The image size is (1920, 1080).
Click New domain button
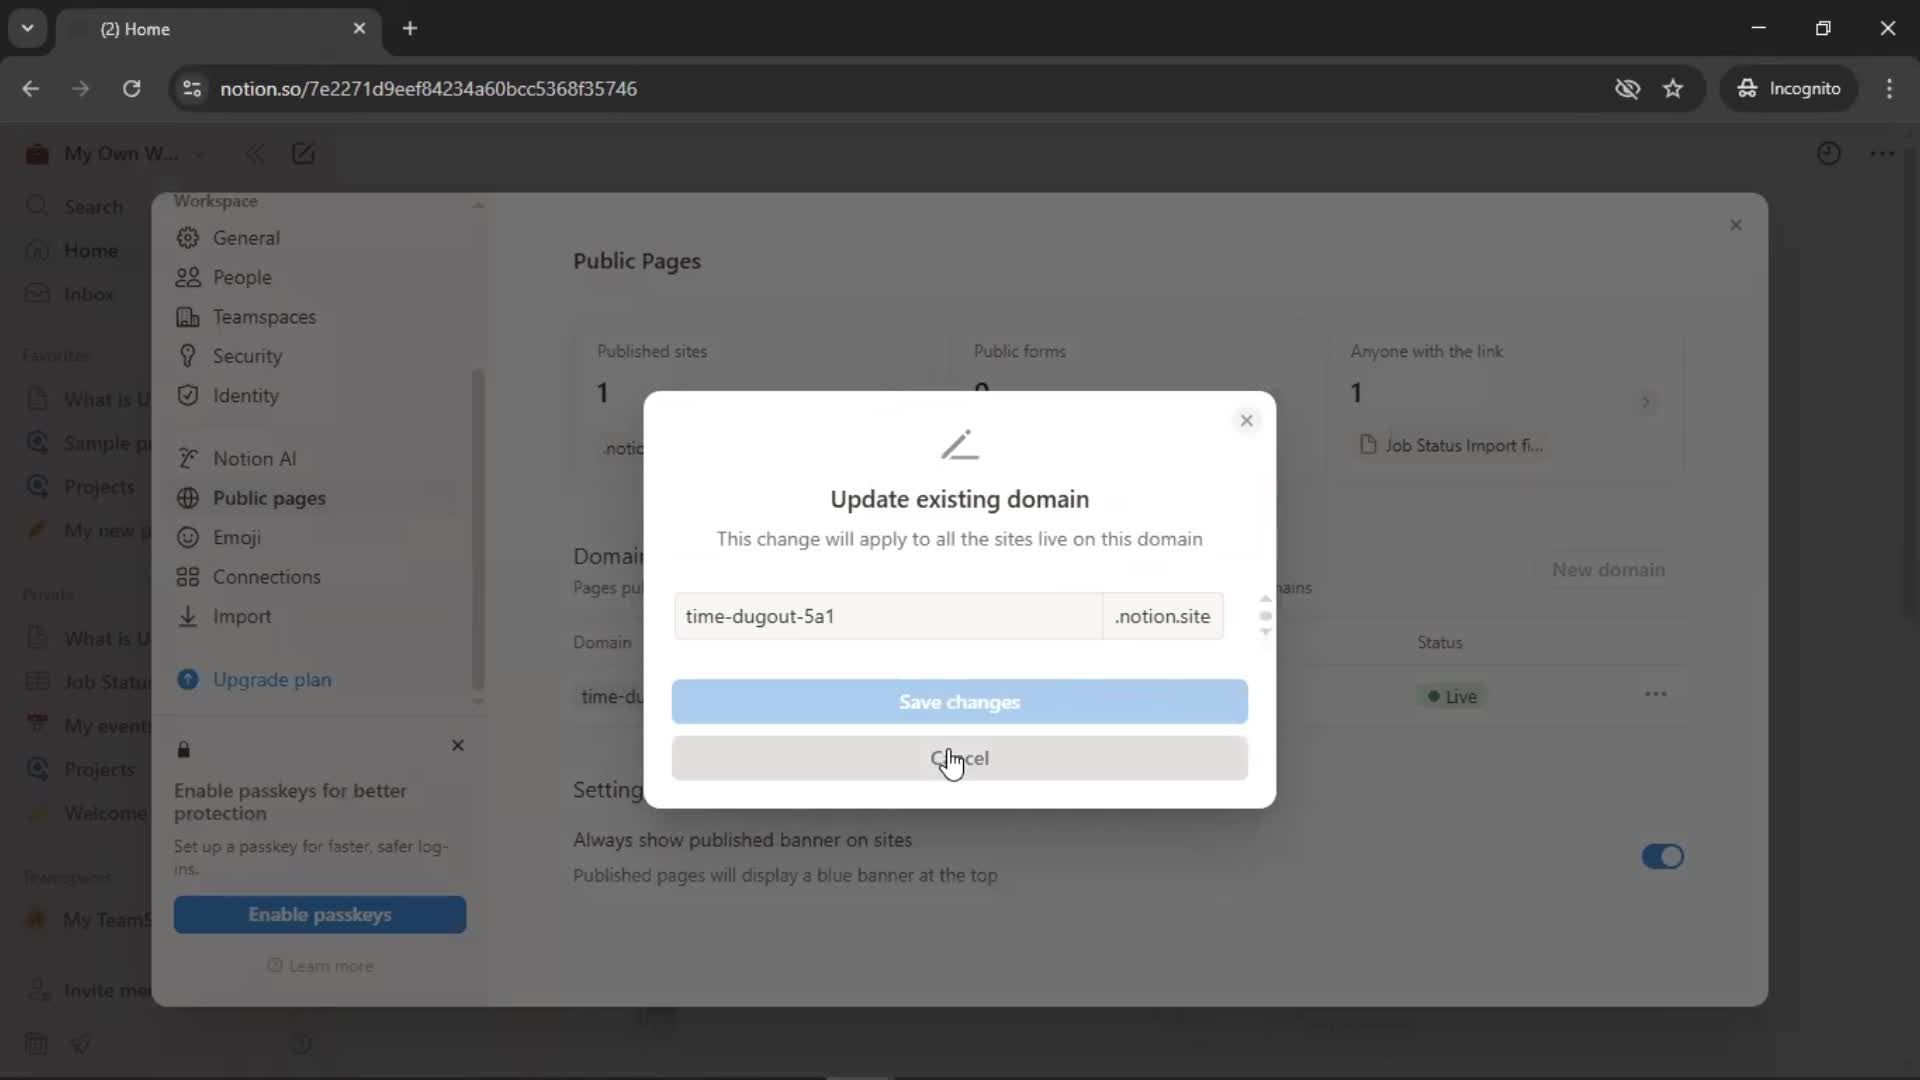point(1608,569)
